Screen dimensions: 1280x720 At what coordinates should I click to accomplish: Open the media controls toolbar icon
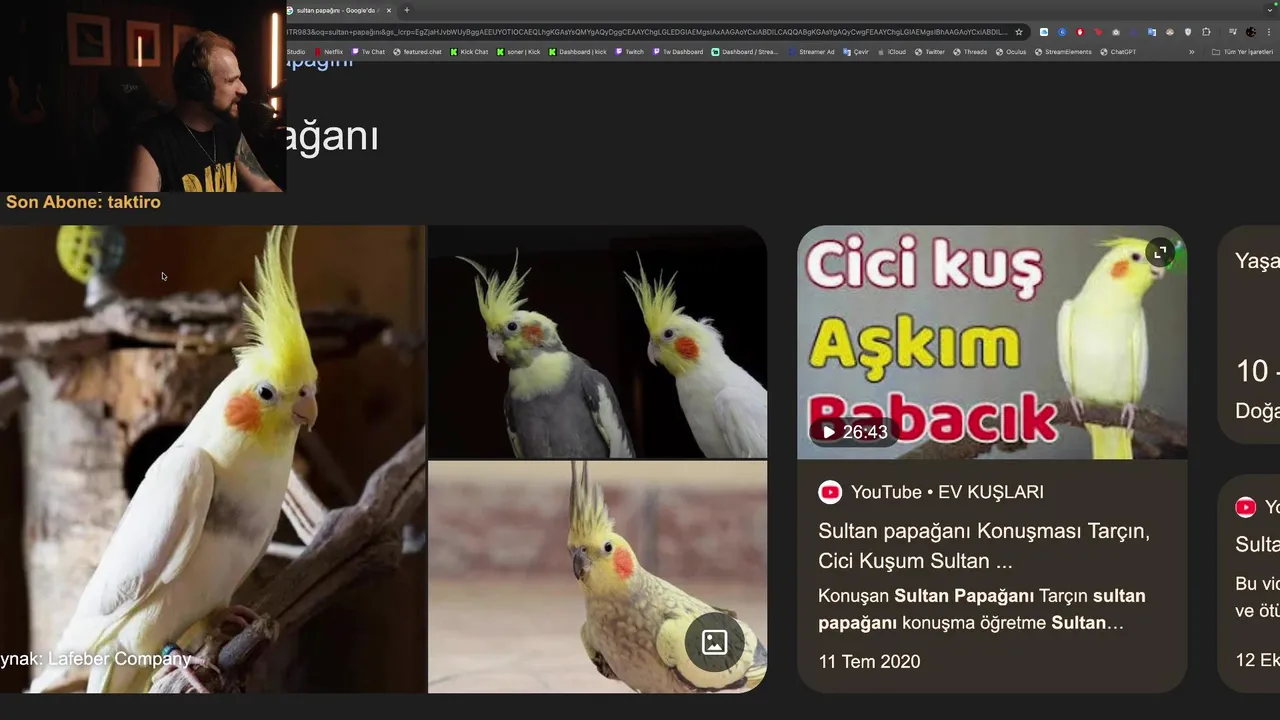click(1233, 32)
